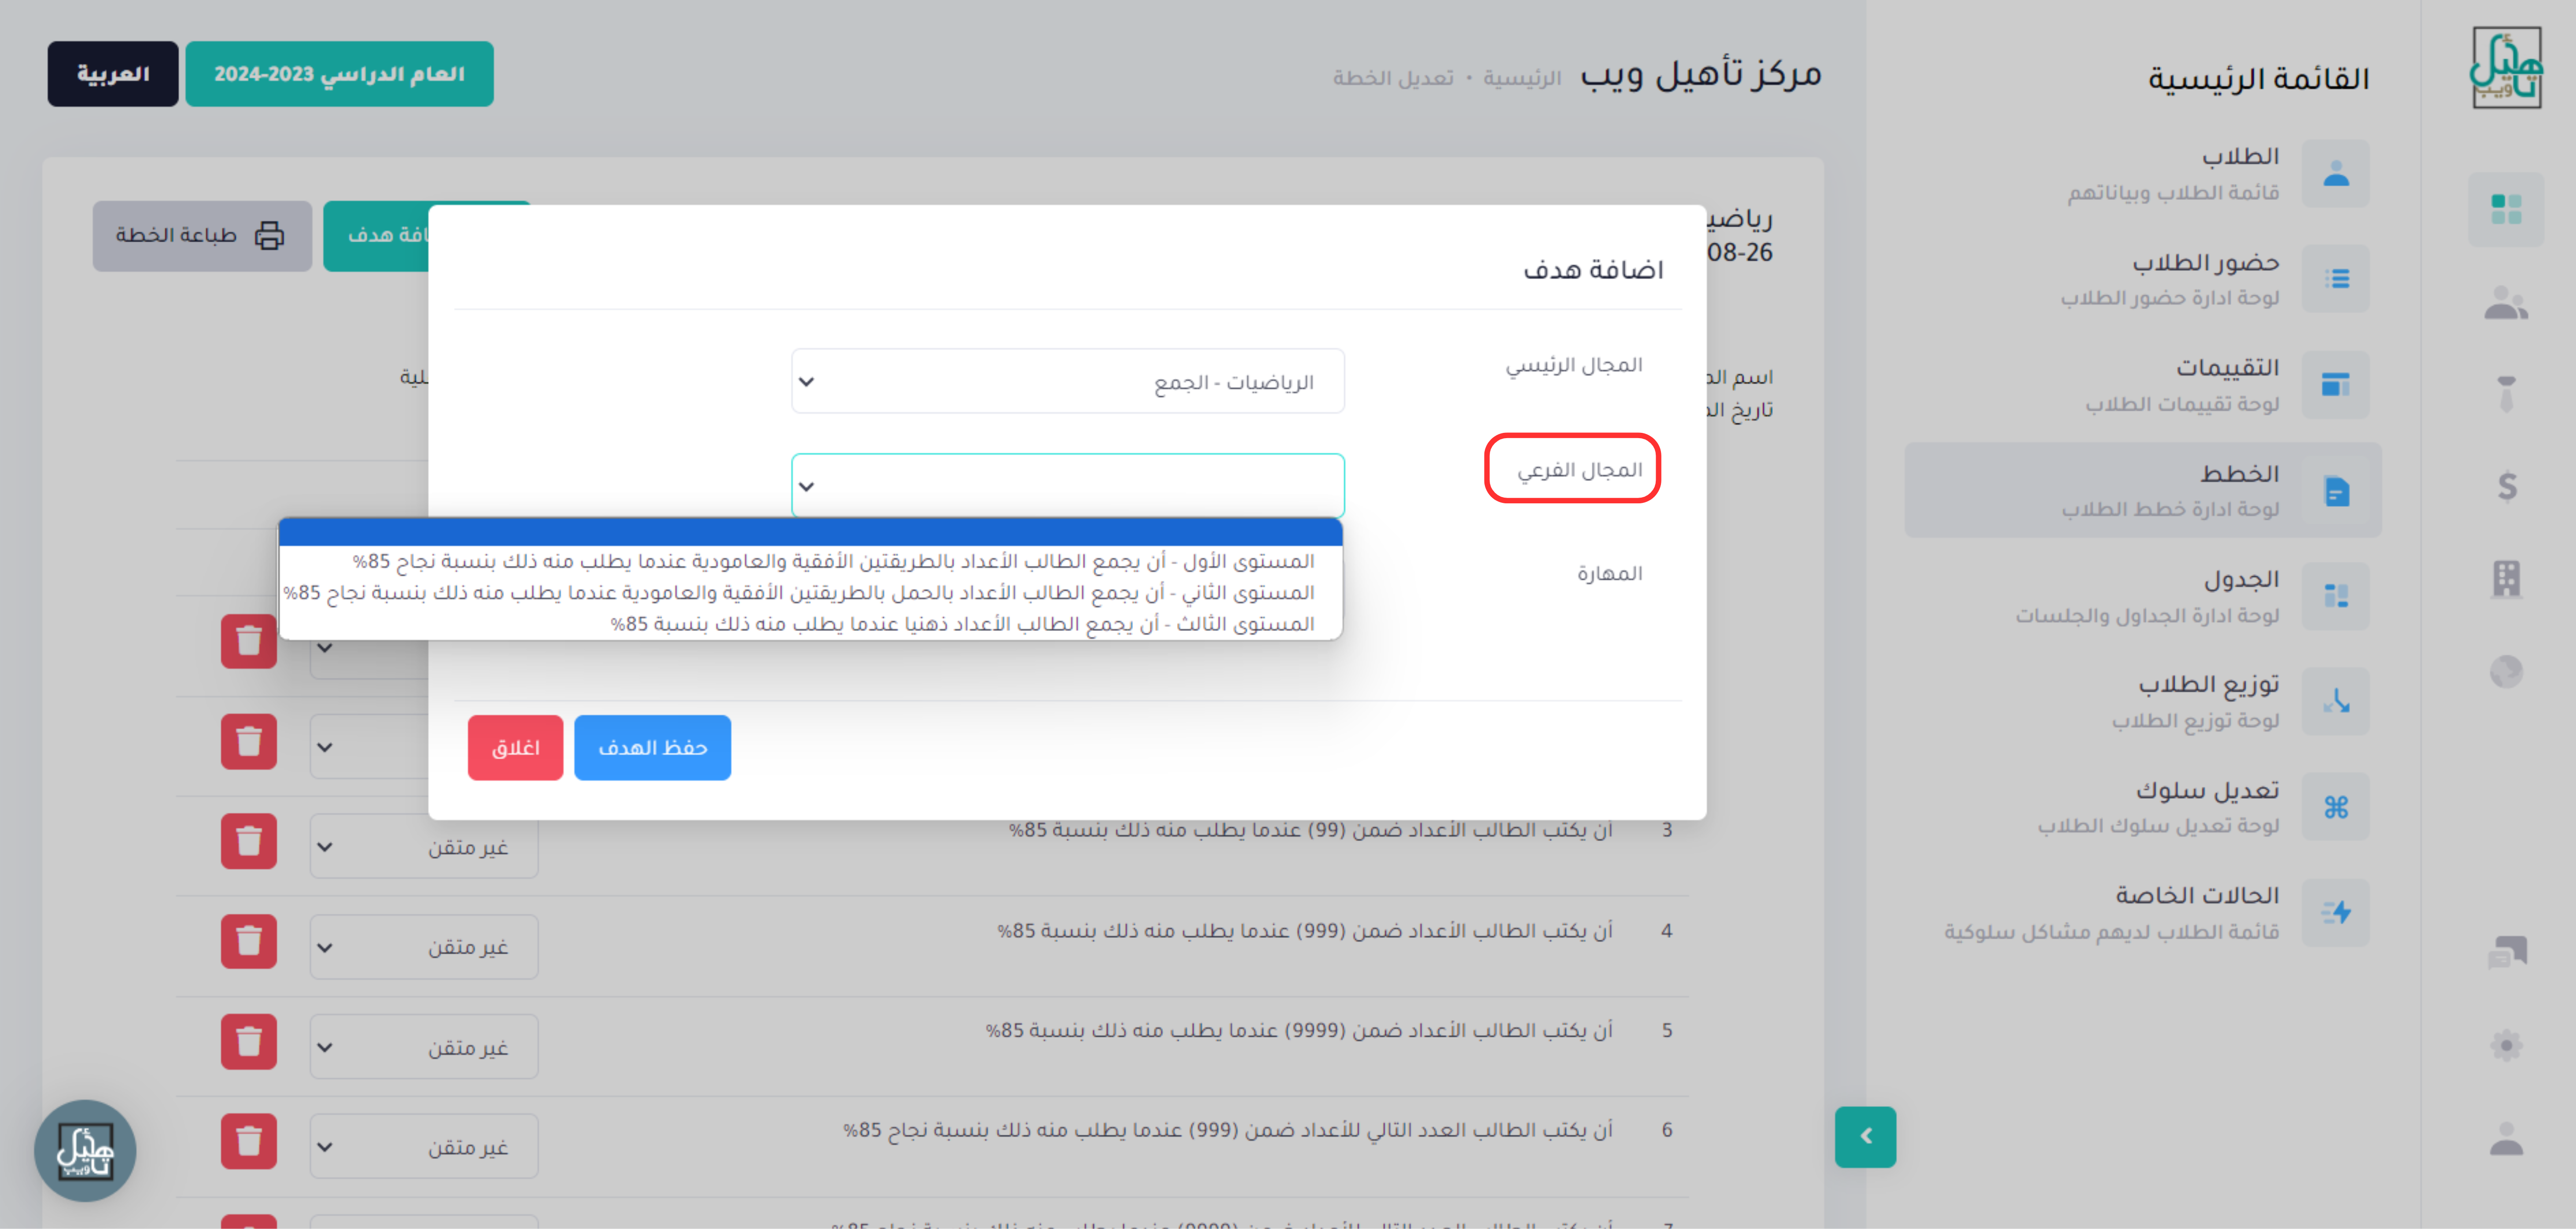Click the dollar sign finance icon

pos(2506,486)
